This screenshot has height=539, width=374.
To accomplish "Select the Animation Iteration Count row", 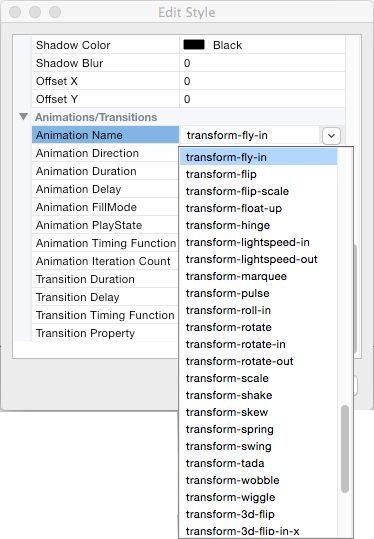I will click(105, 261).
